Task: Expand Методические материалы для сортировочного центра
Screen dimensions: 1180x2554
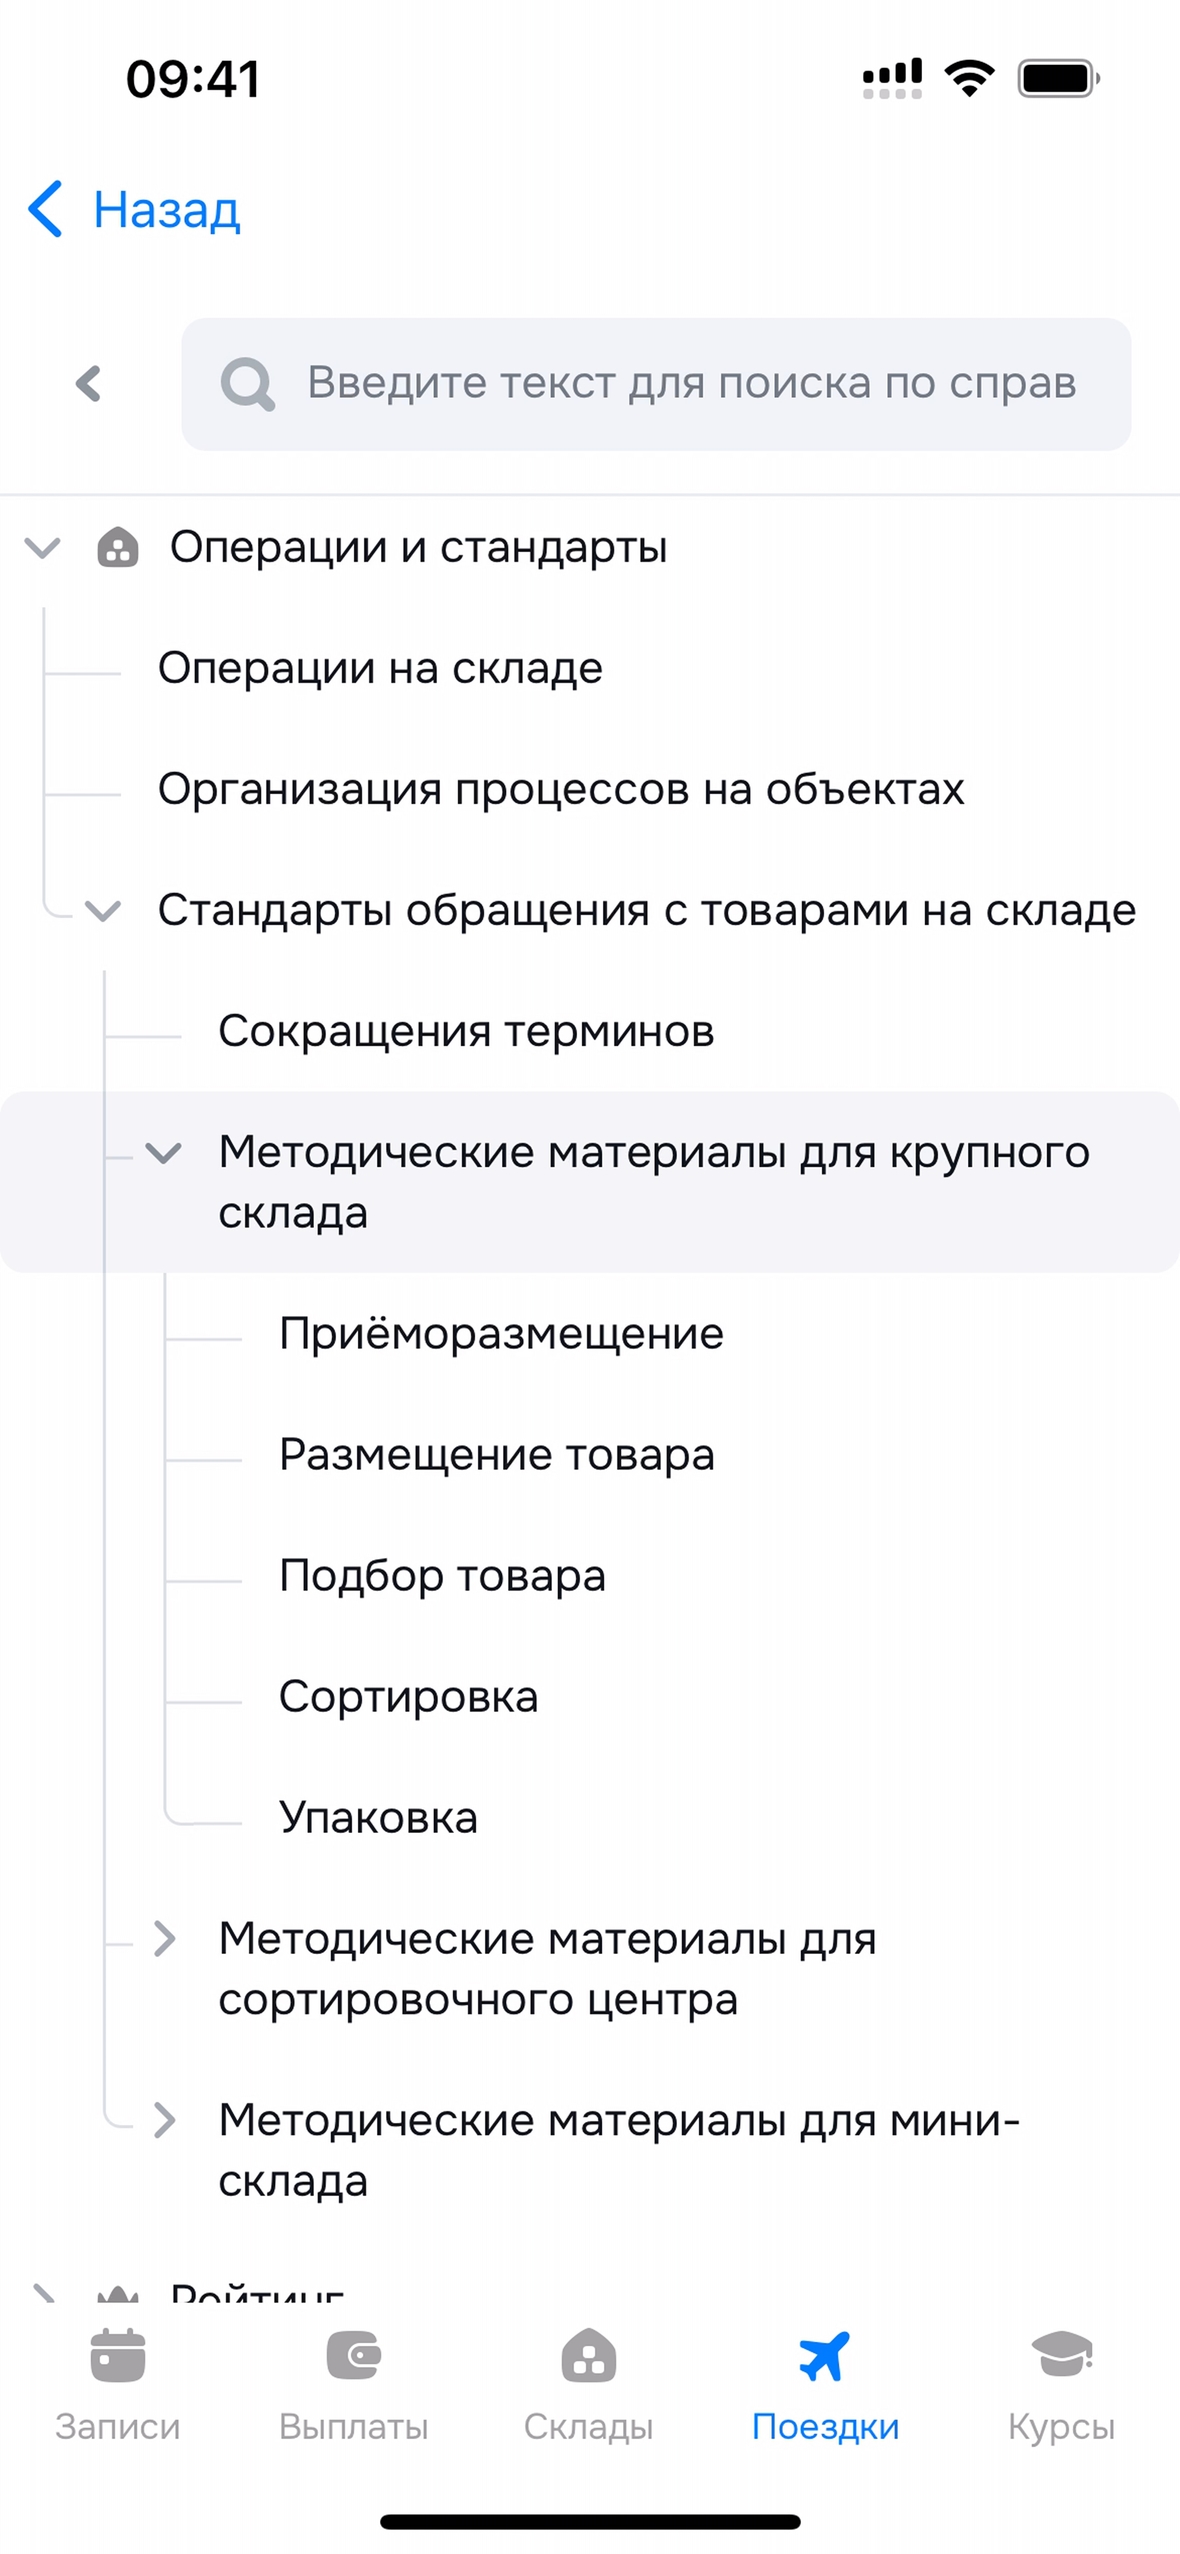Action: click(164, 1938)
